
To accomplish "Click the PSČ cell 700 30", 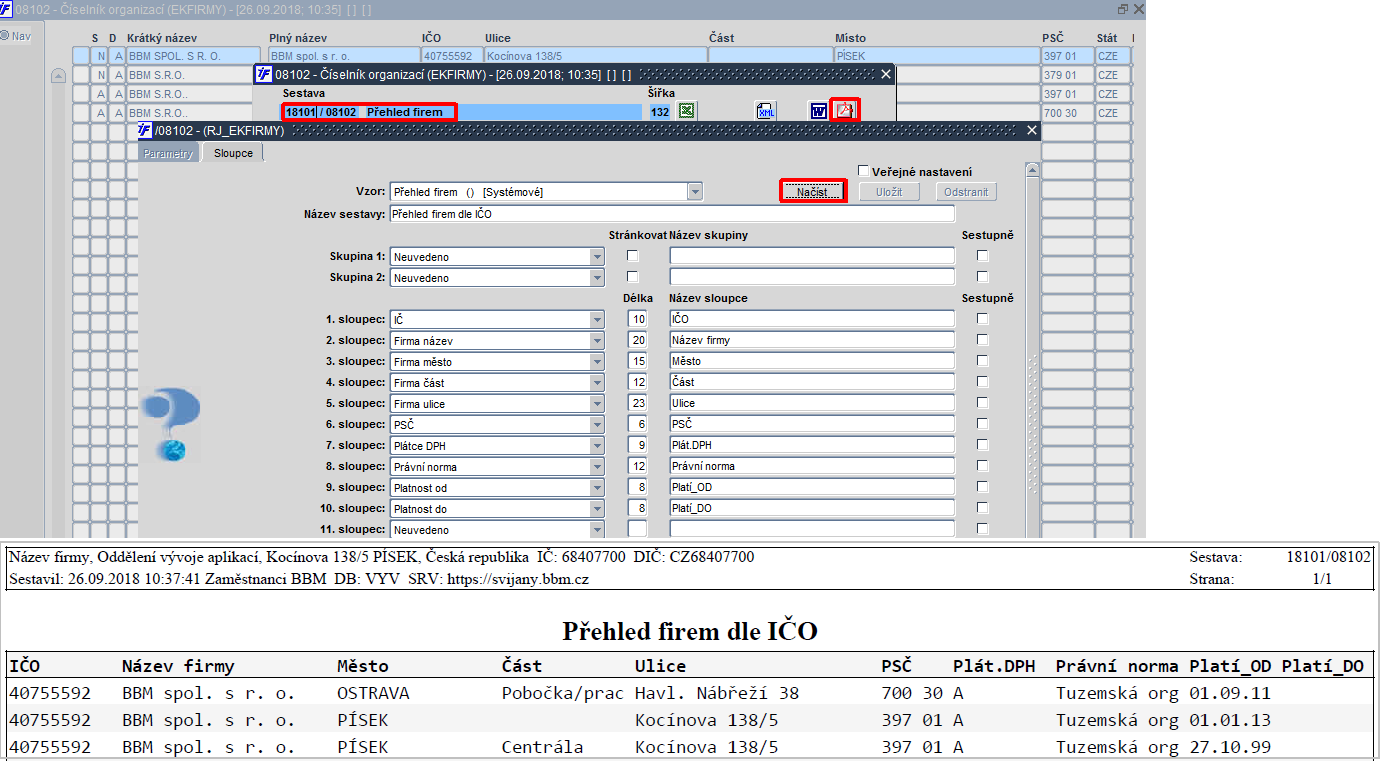I will pyautogui.click(x=1066, y=113).
